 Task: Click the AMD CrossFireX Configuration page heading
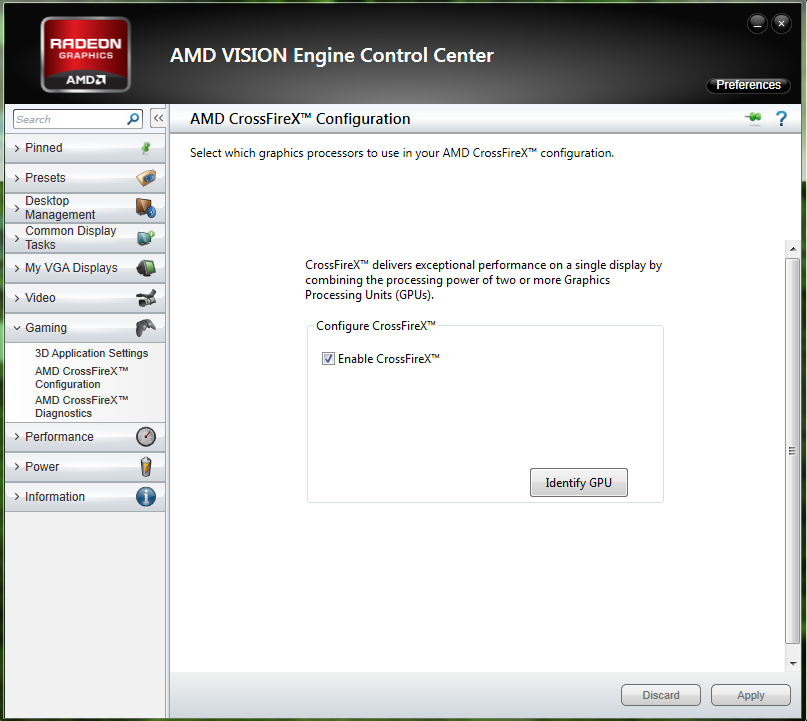click(300, 119)
